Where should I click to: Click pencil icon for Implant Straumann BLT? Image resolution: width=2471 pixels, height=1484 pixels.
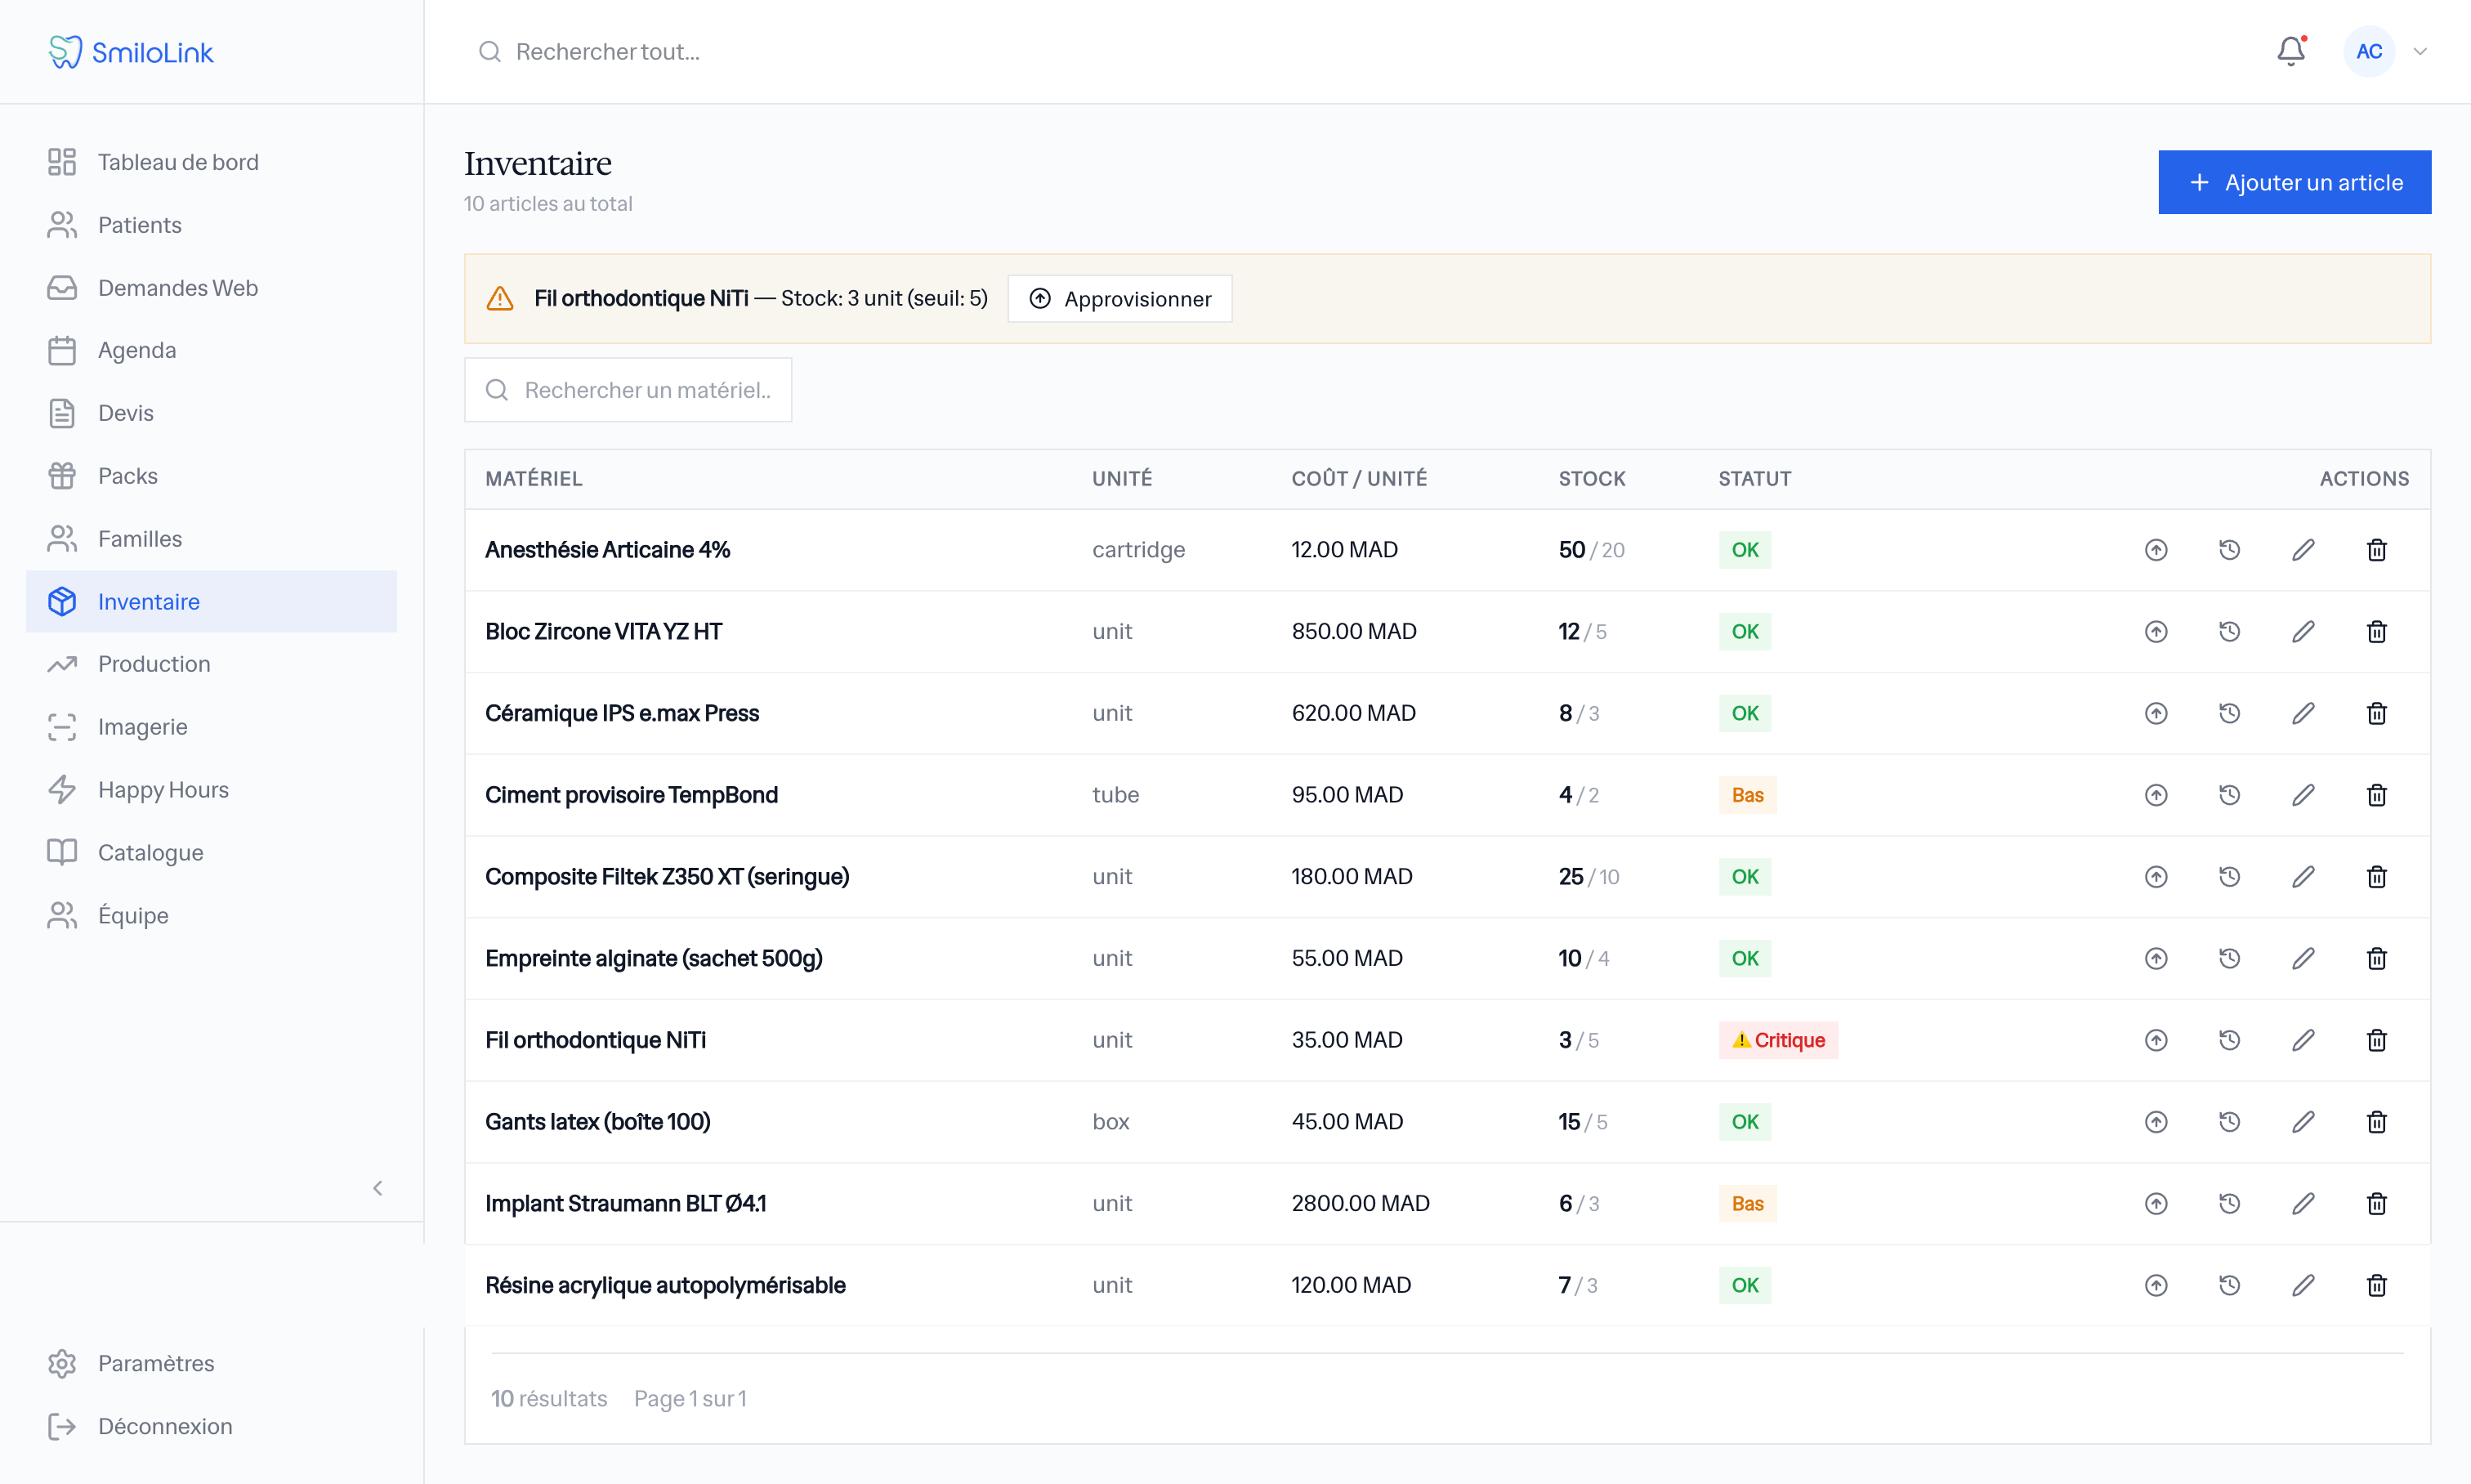point(2303,1204)
